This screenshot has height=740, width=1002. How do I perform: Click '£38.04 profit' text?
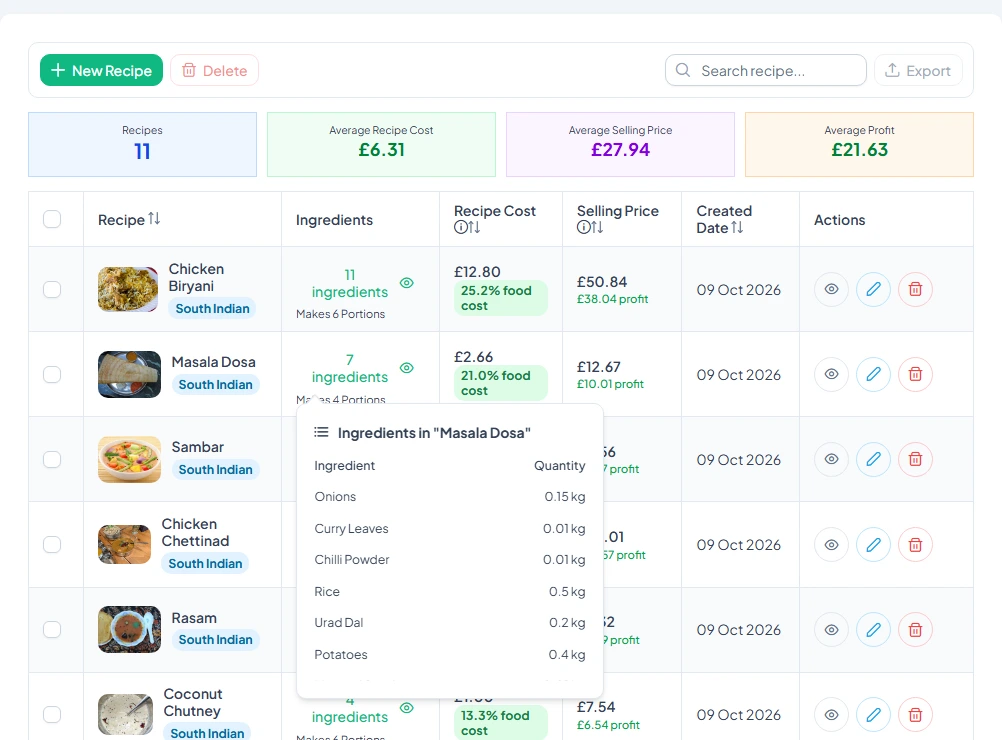[612, 299]
